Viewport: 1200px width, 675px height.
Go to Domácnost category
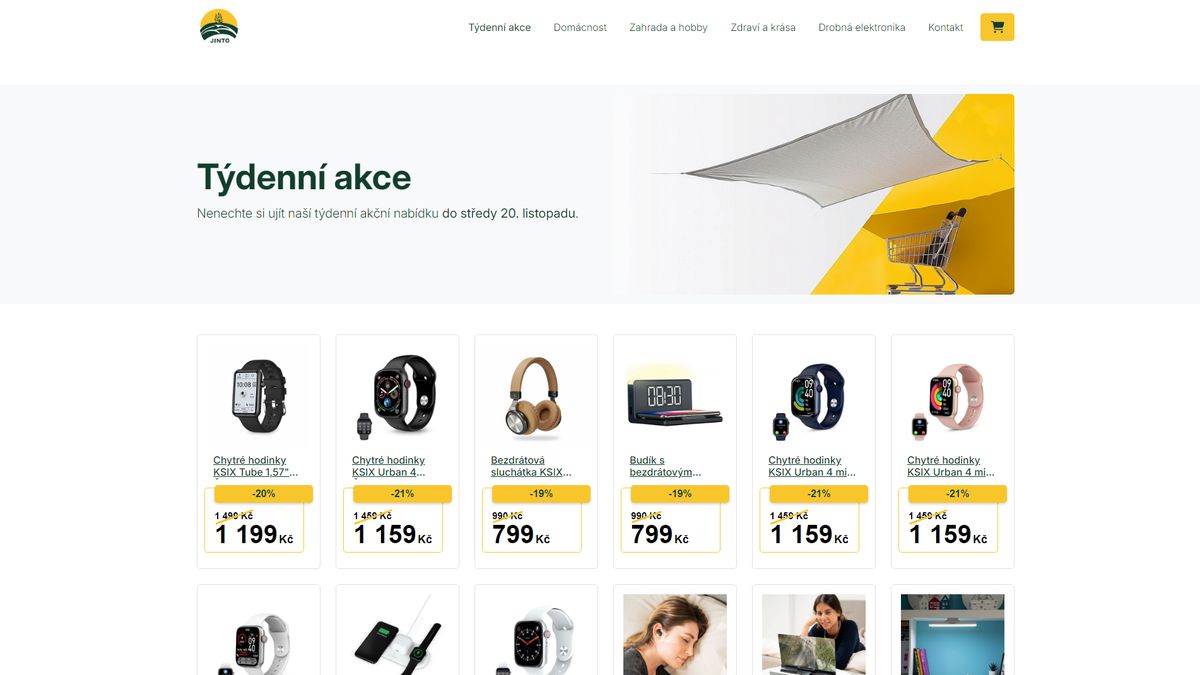pos(580,28)
